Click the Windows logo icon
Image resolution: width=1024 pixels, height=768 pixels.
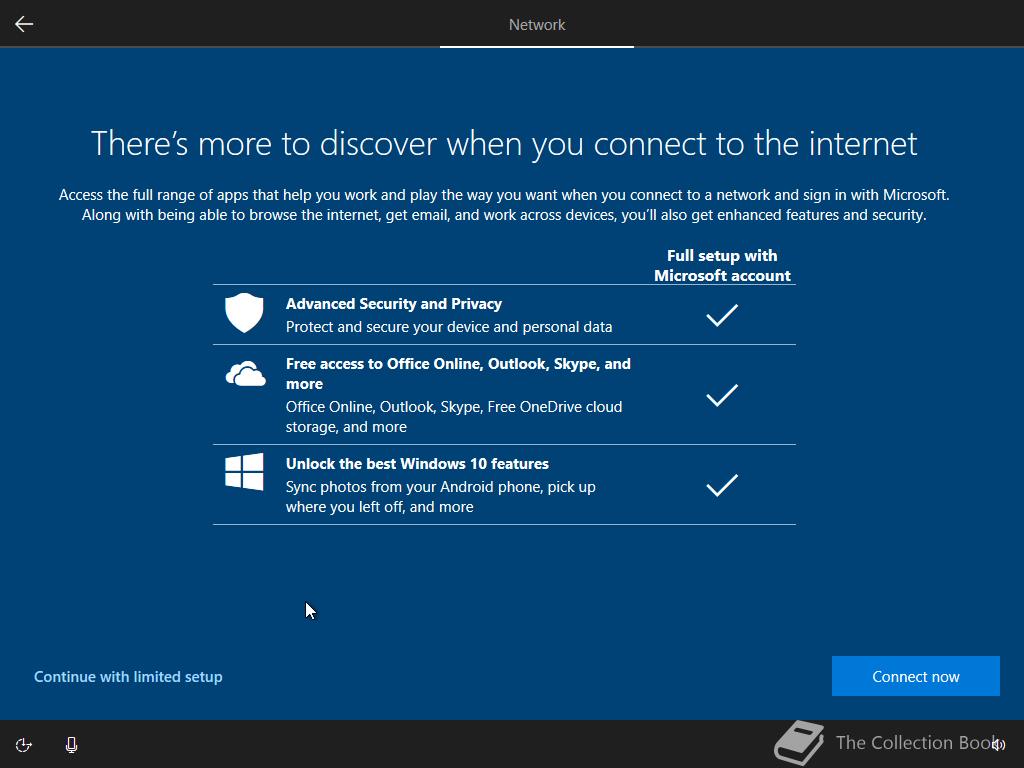coord(244,472)
